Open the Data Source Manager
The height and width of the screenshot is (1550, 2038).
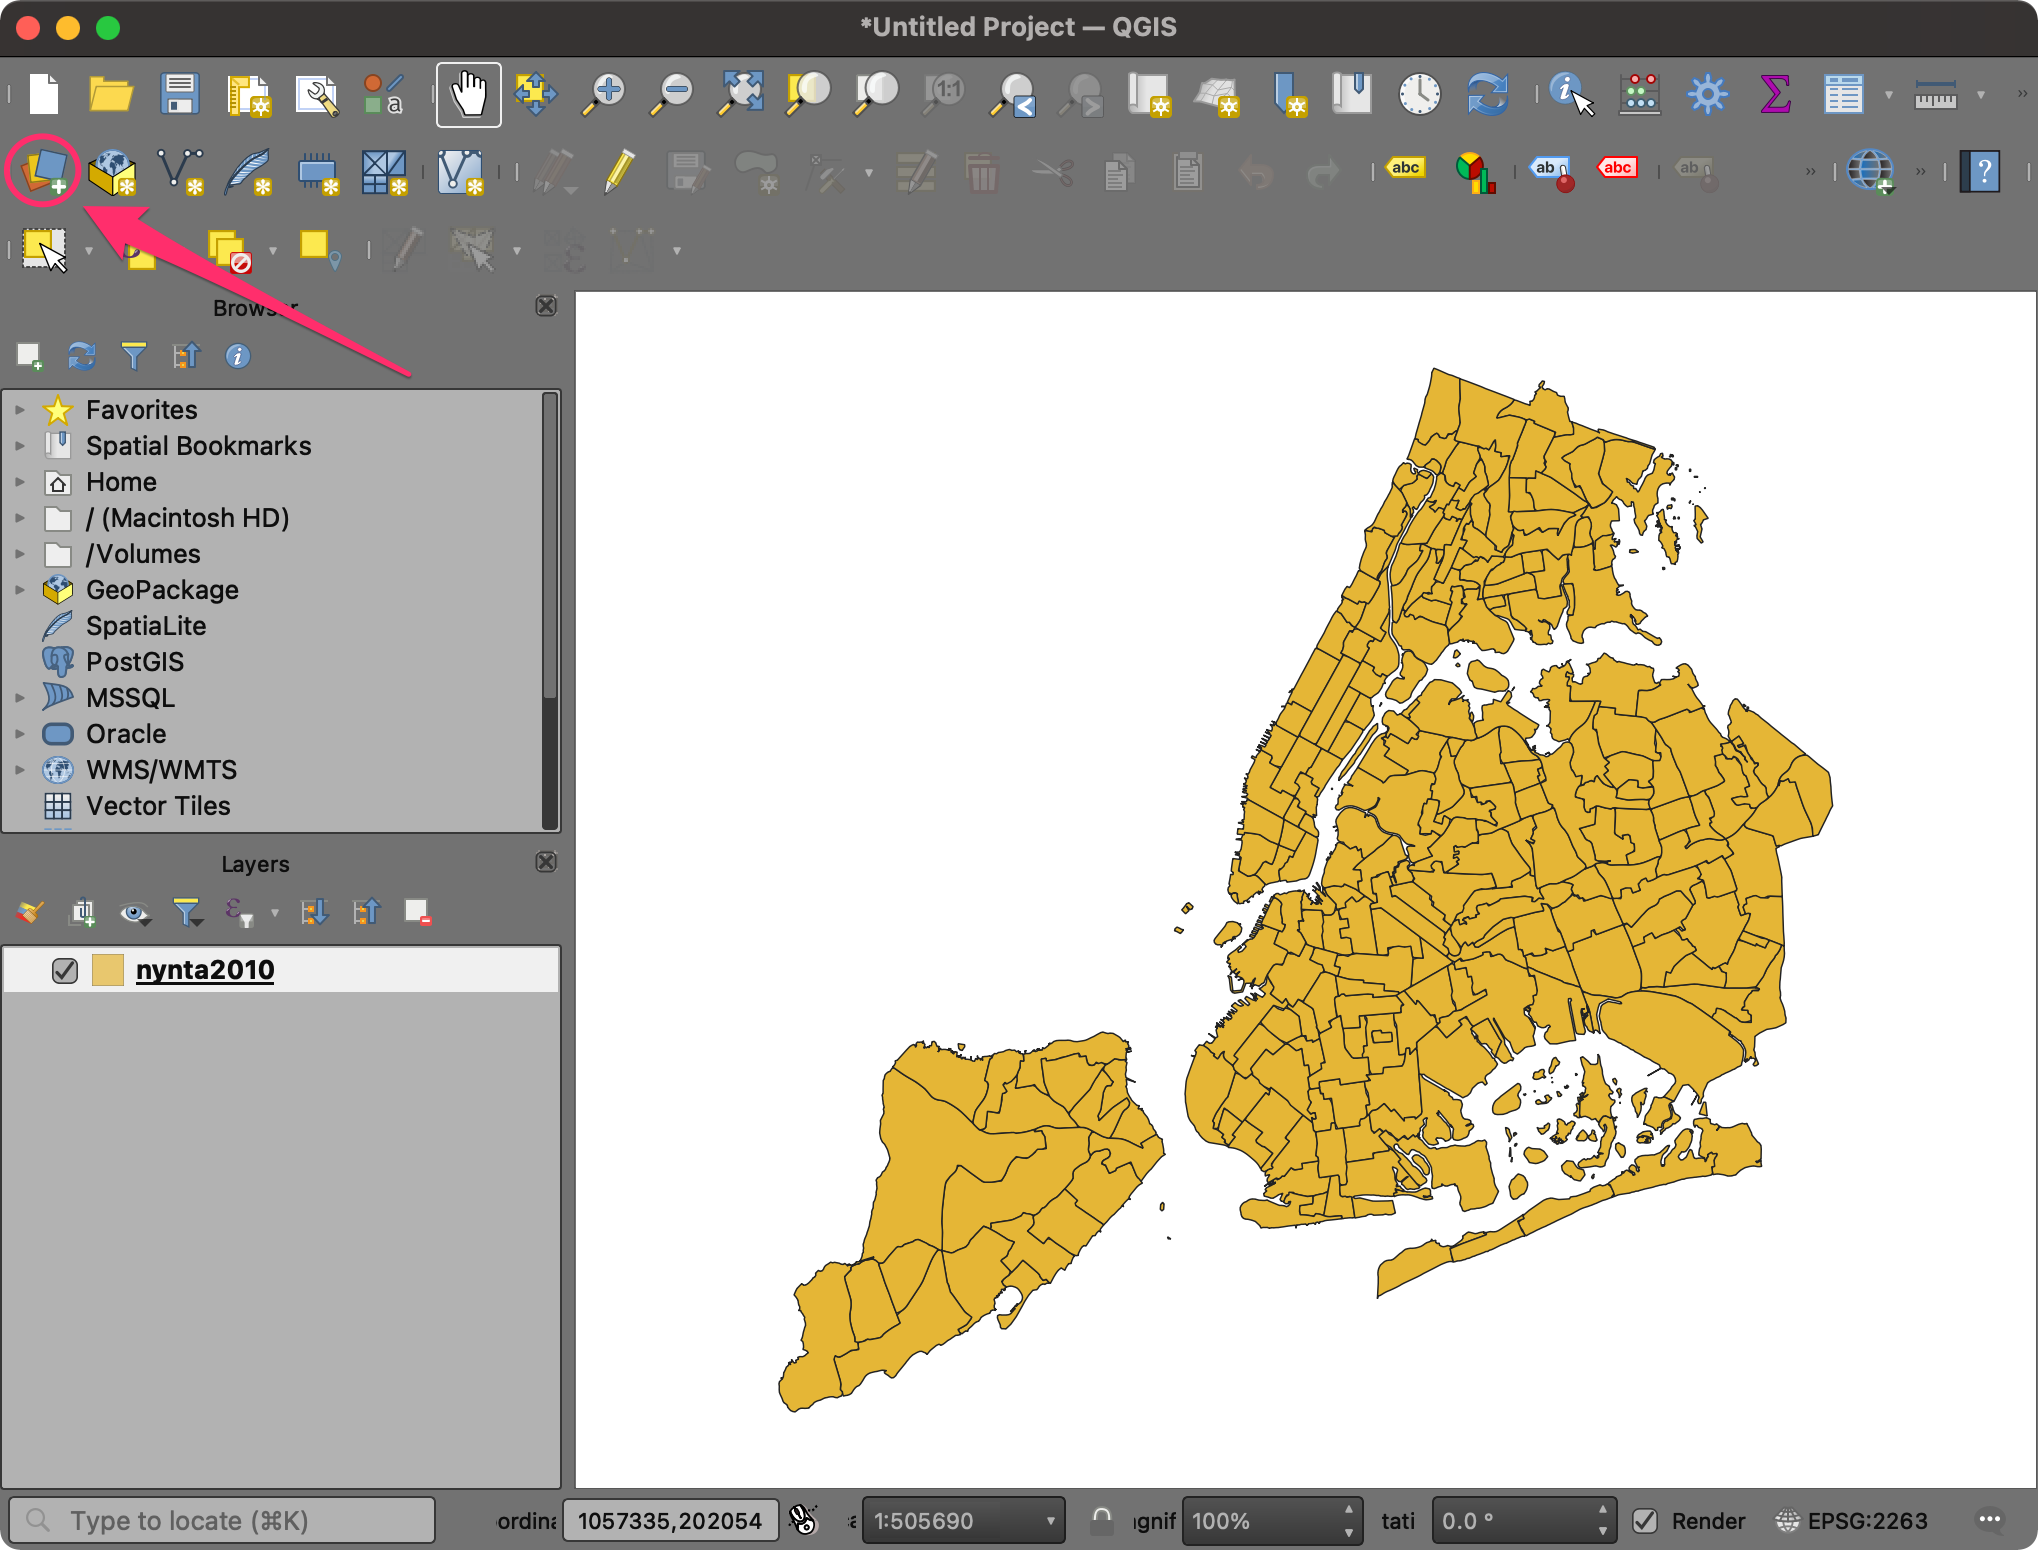(43, 171)
